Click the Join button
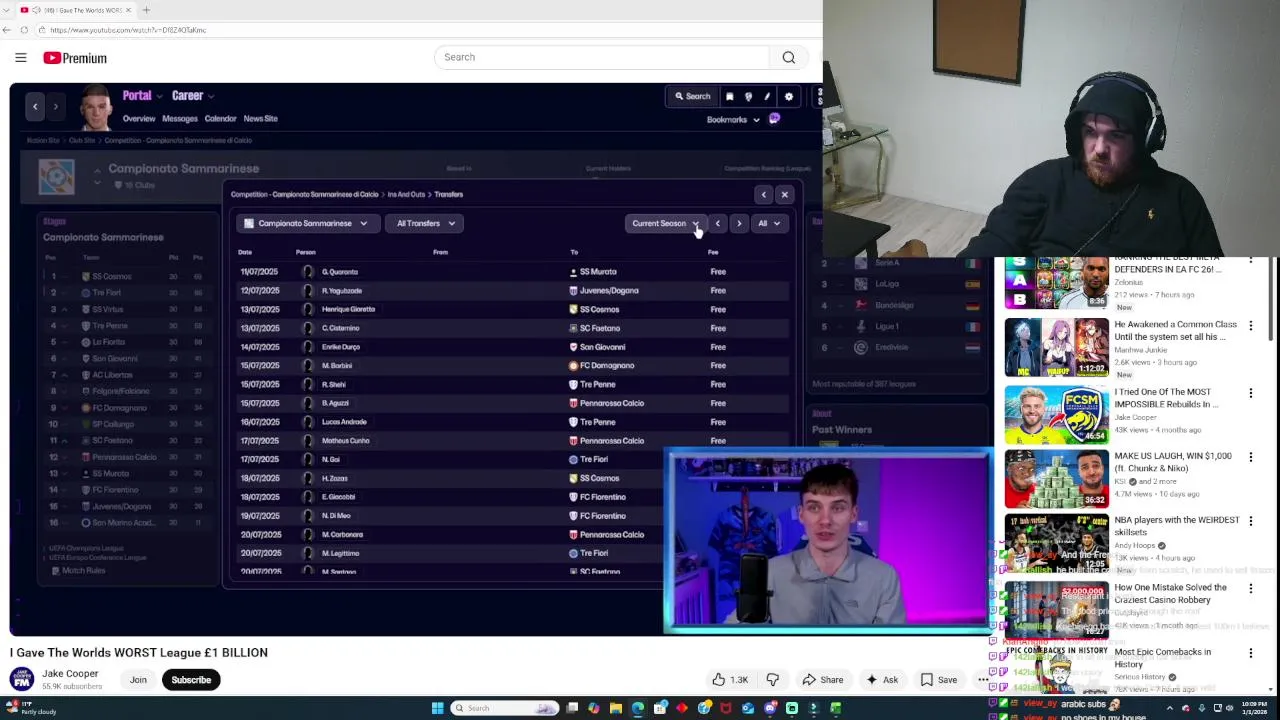Screen dimensions: 1280x720 138,680
